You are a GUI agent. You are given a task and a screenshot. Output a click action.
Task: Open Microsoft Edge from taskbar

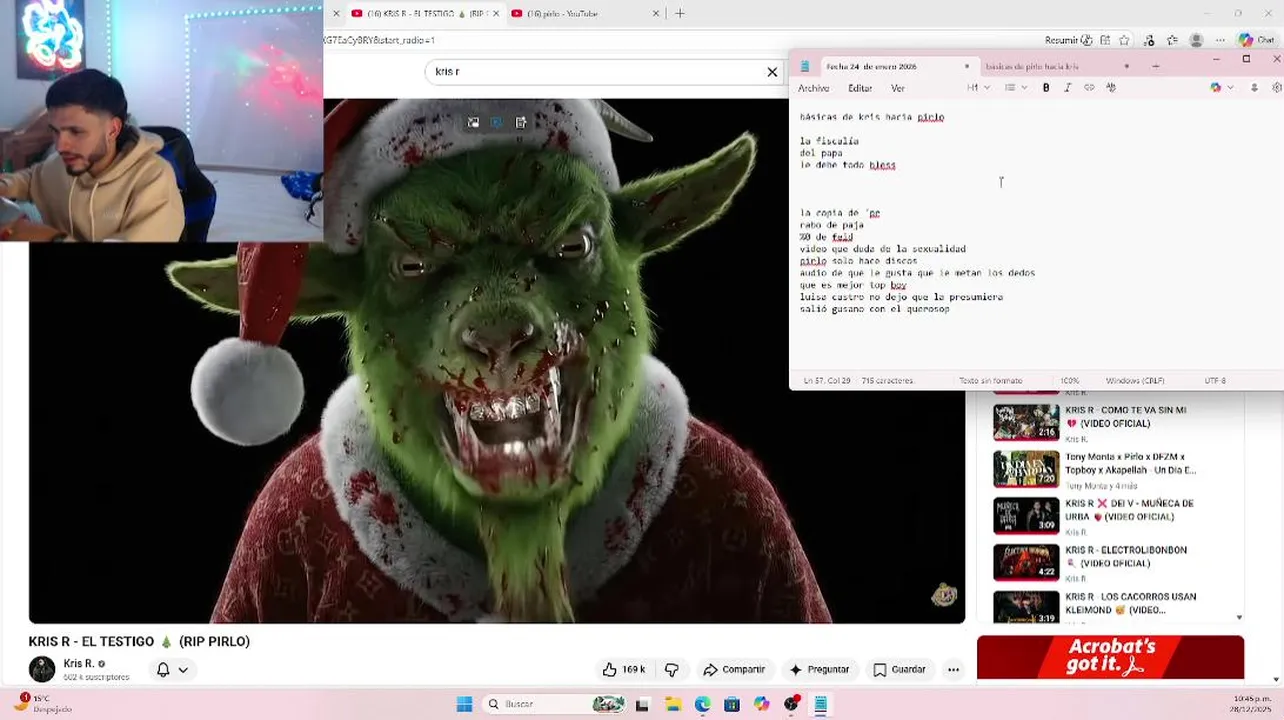click(x=702, y=704)
